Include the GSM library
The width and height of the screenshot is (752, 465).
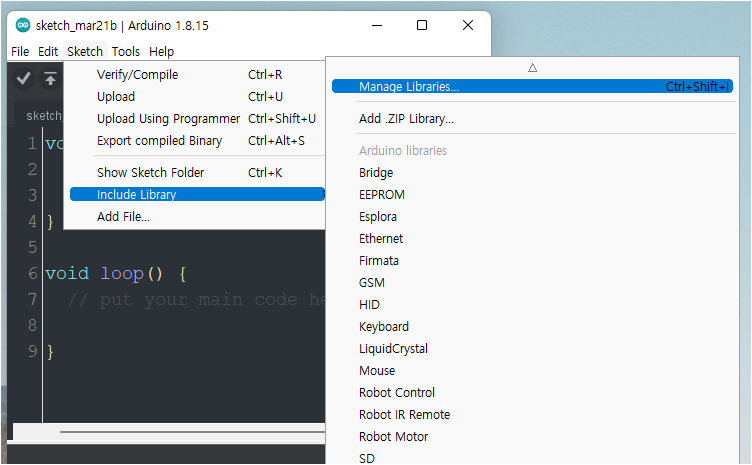532,283
